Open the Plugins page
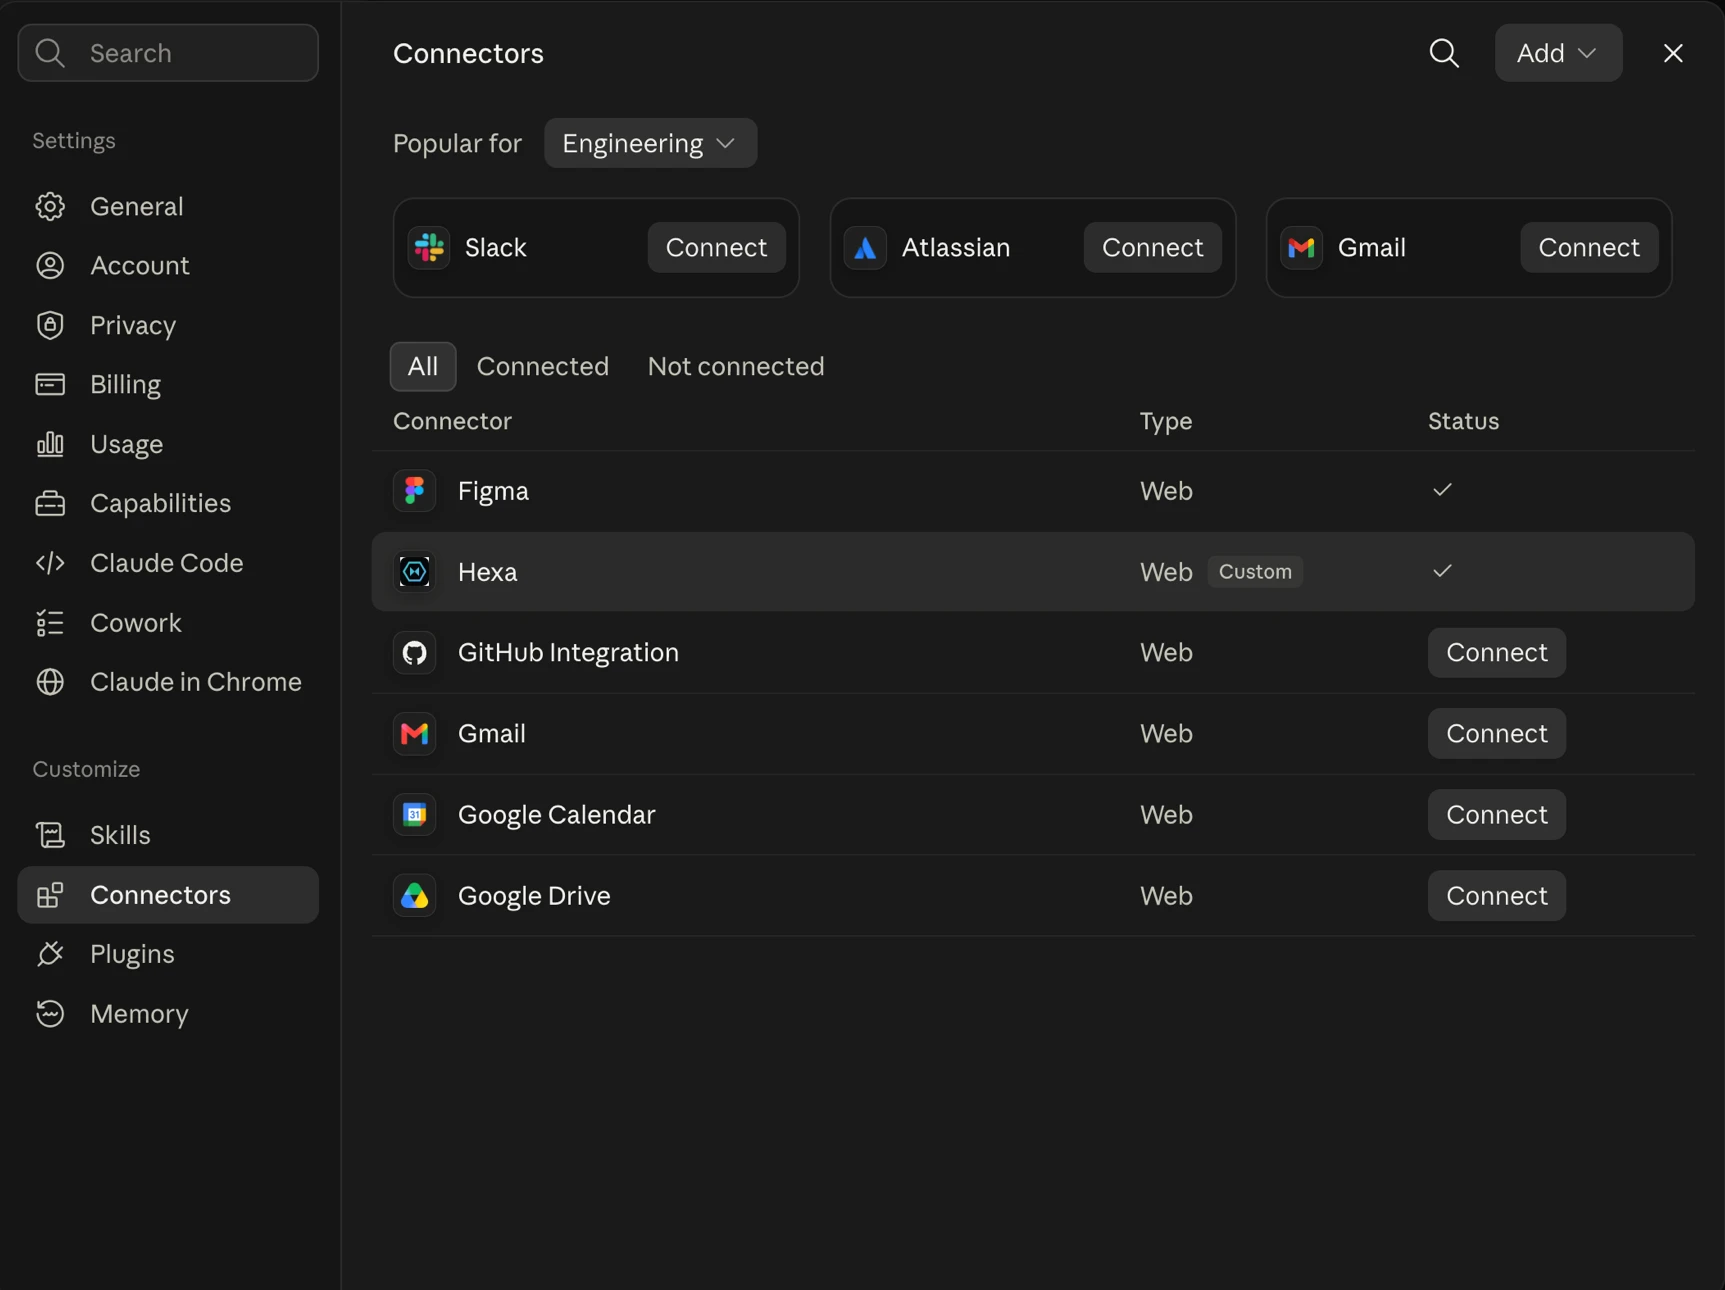Image resolution: width=1725 pixels, height=1290 pixels. (x=168, y=954)
